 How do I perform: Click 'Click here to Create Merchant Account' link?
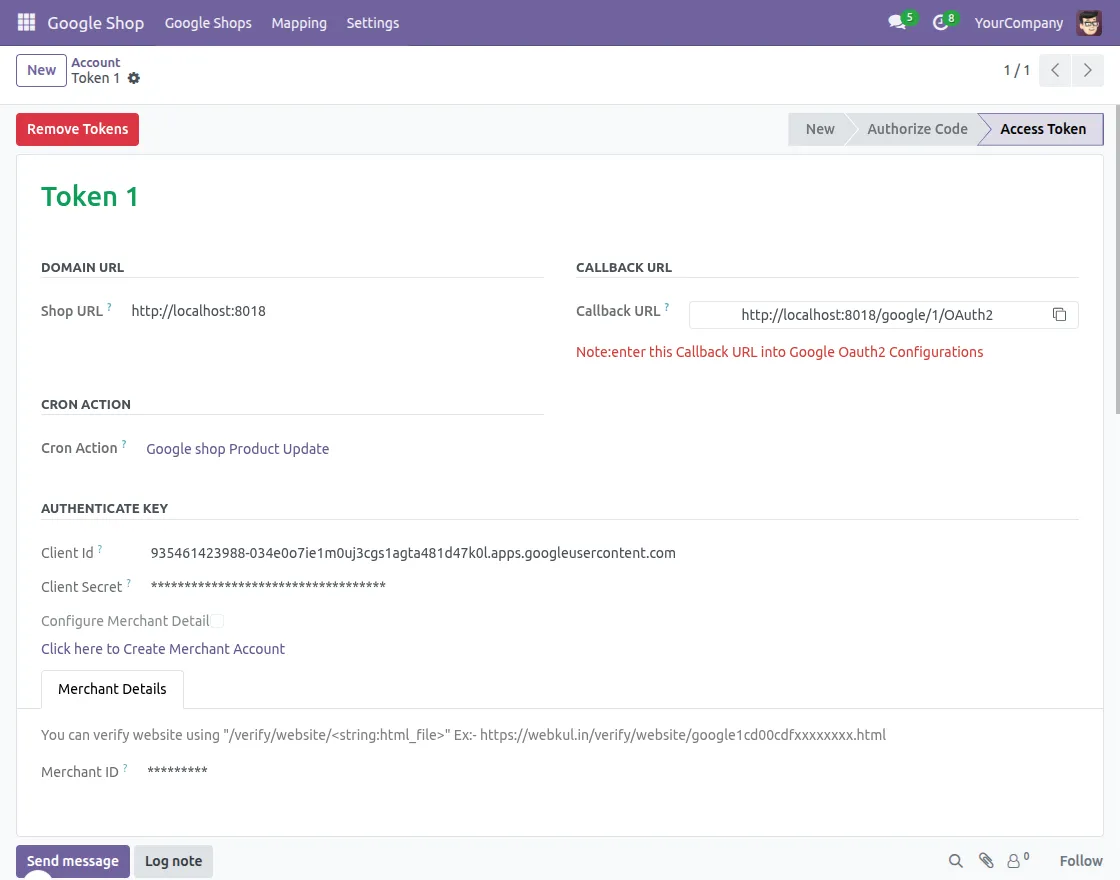tap(163, 649)
